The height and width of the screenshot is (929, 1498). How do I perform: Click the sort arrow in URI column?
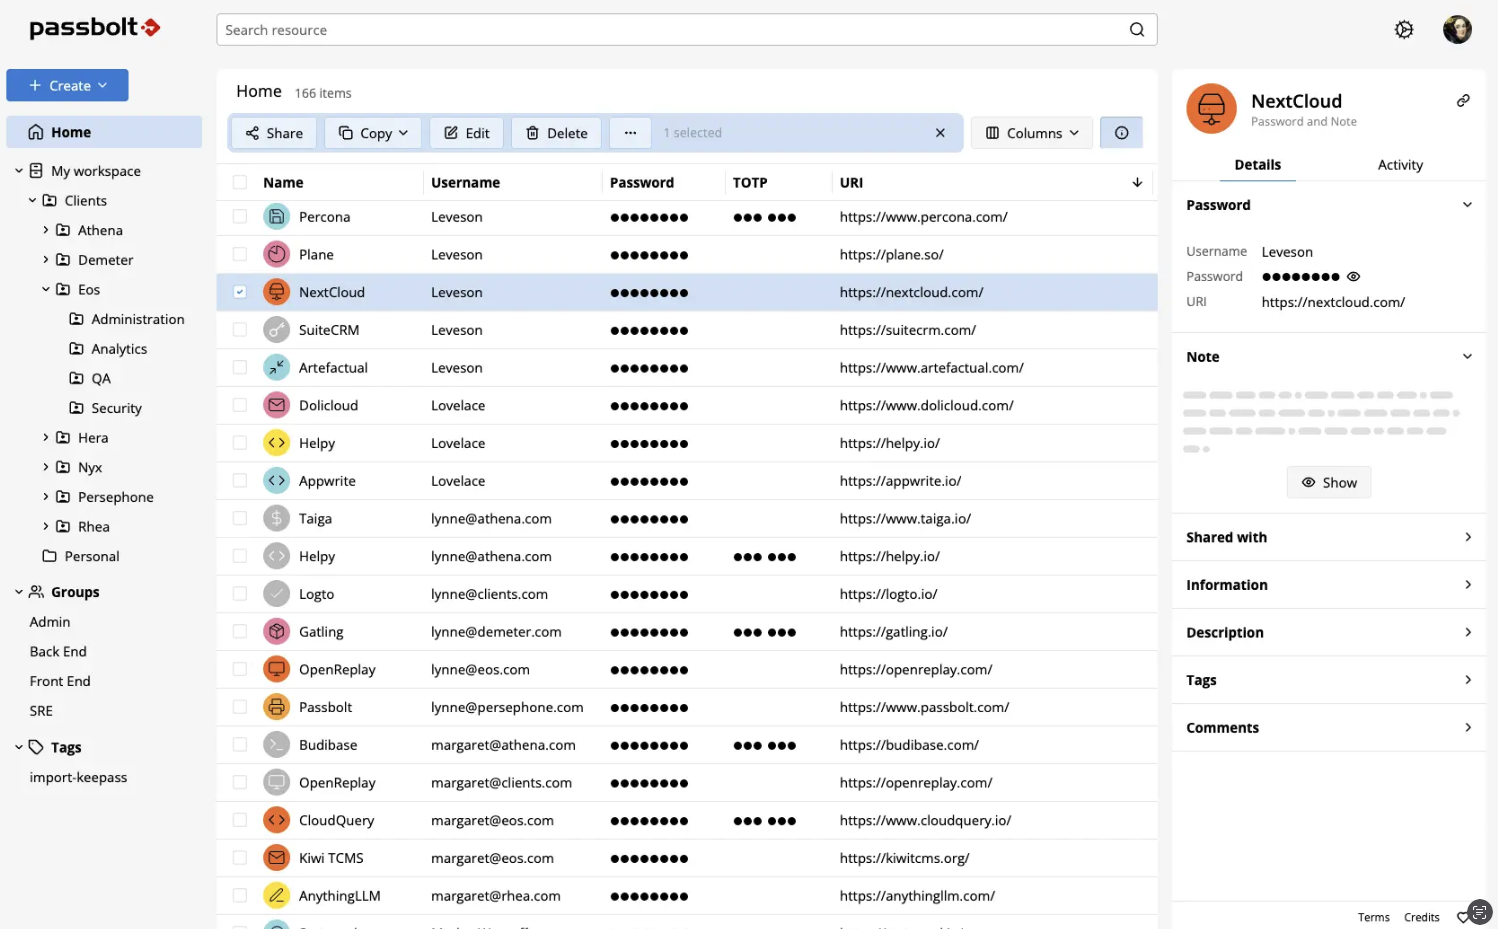point(1137,183)
